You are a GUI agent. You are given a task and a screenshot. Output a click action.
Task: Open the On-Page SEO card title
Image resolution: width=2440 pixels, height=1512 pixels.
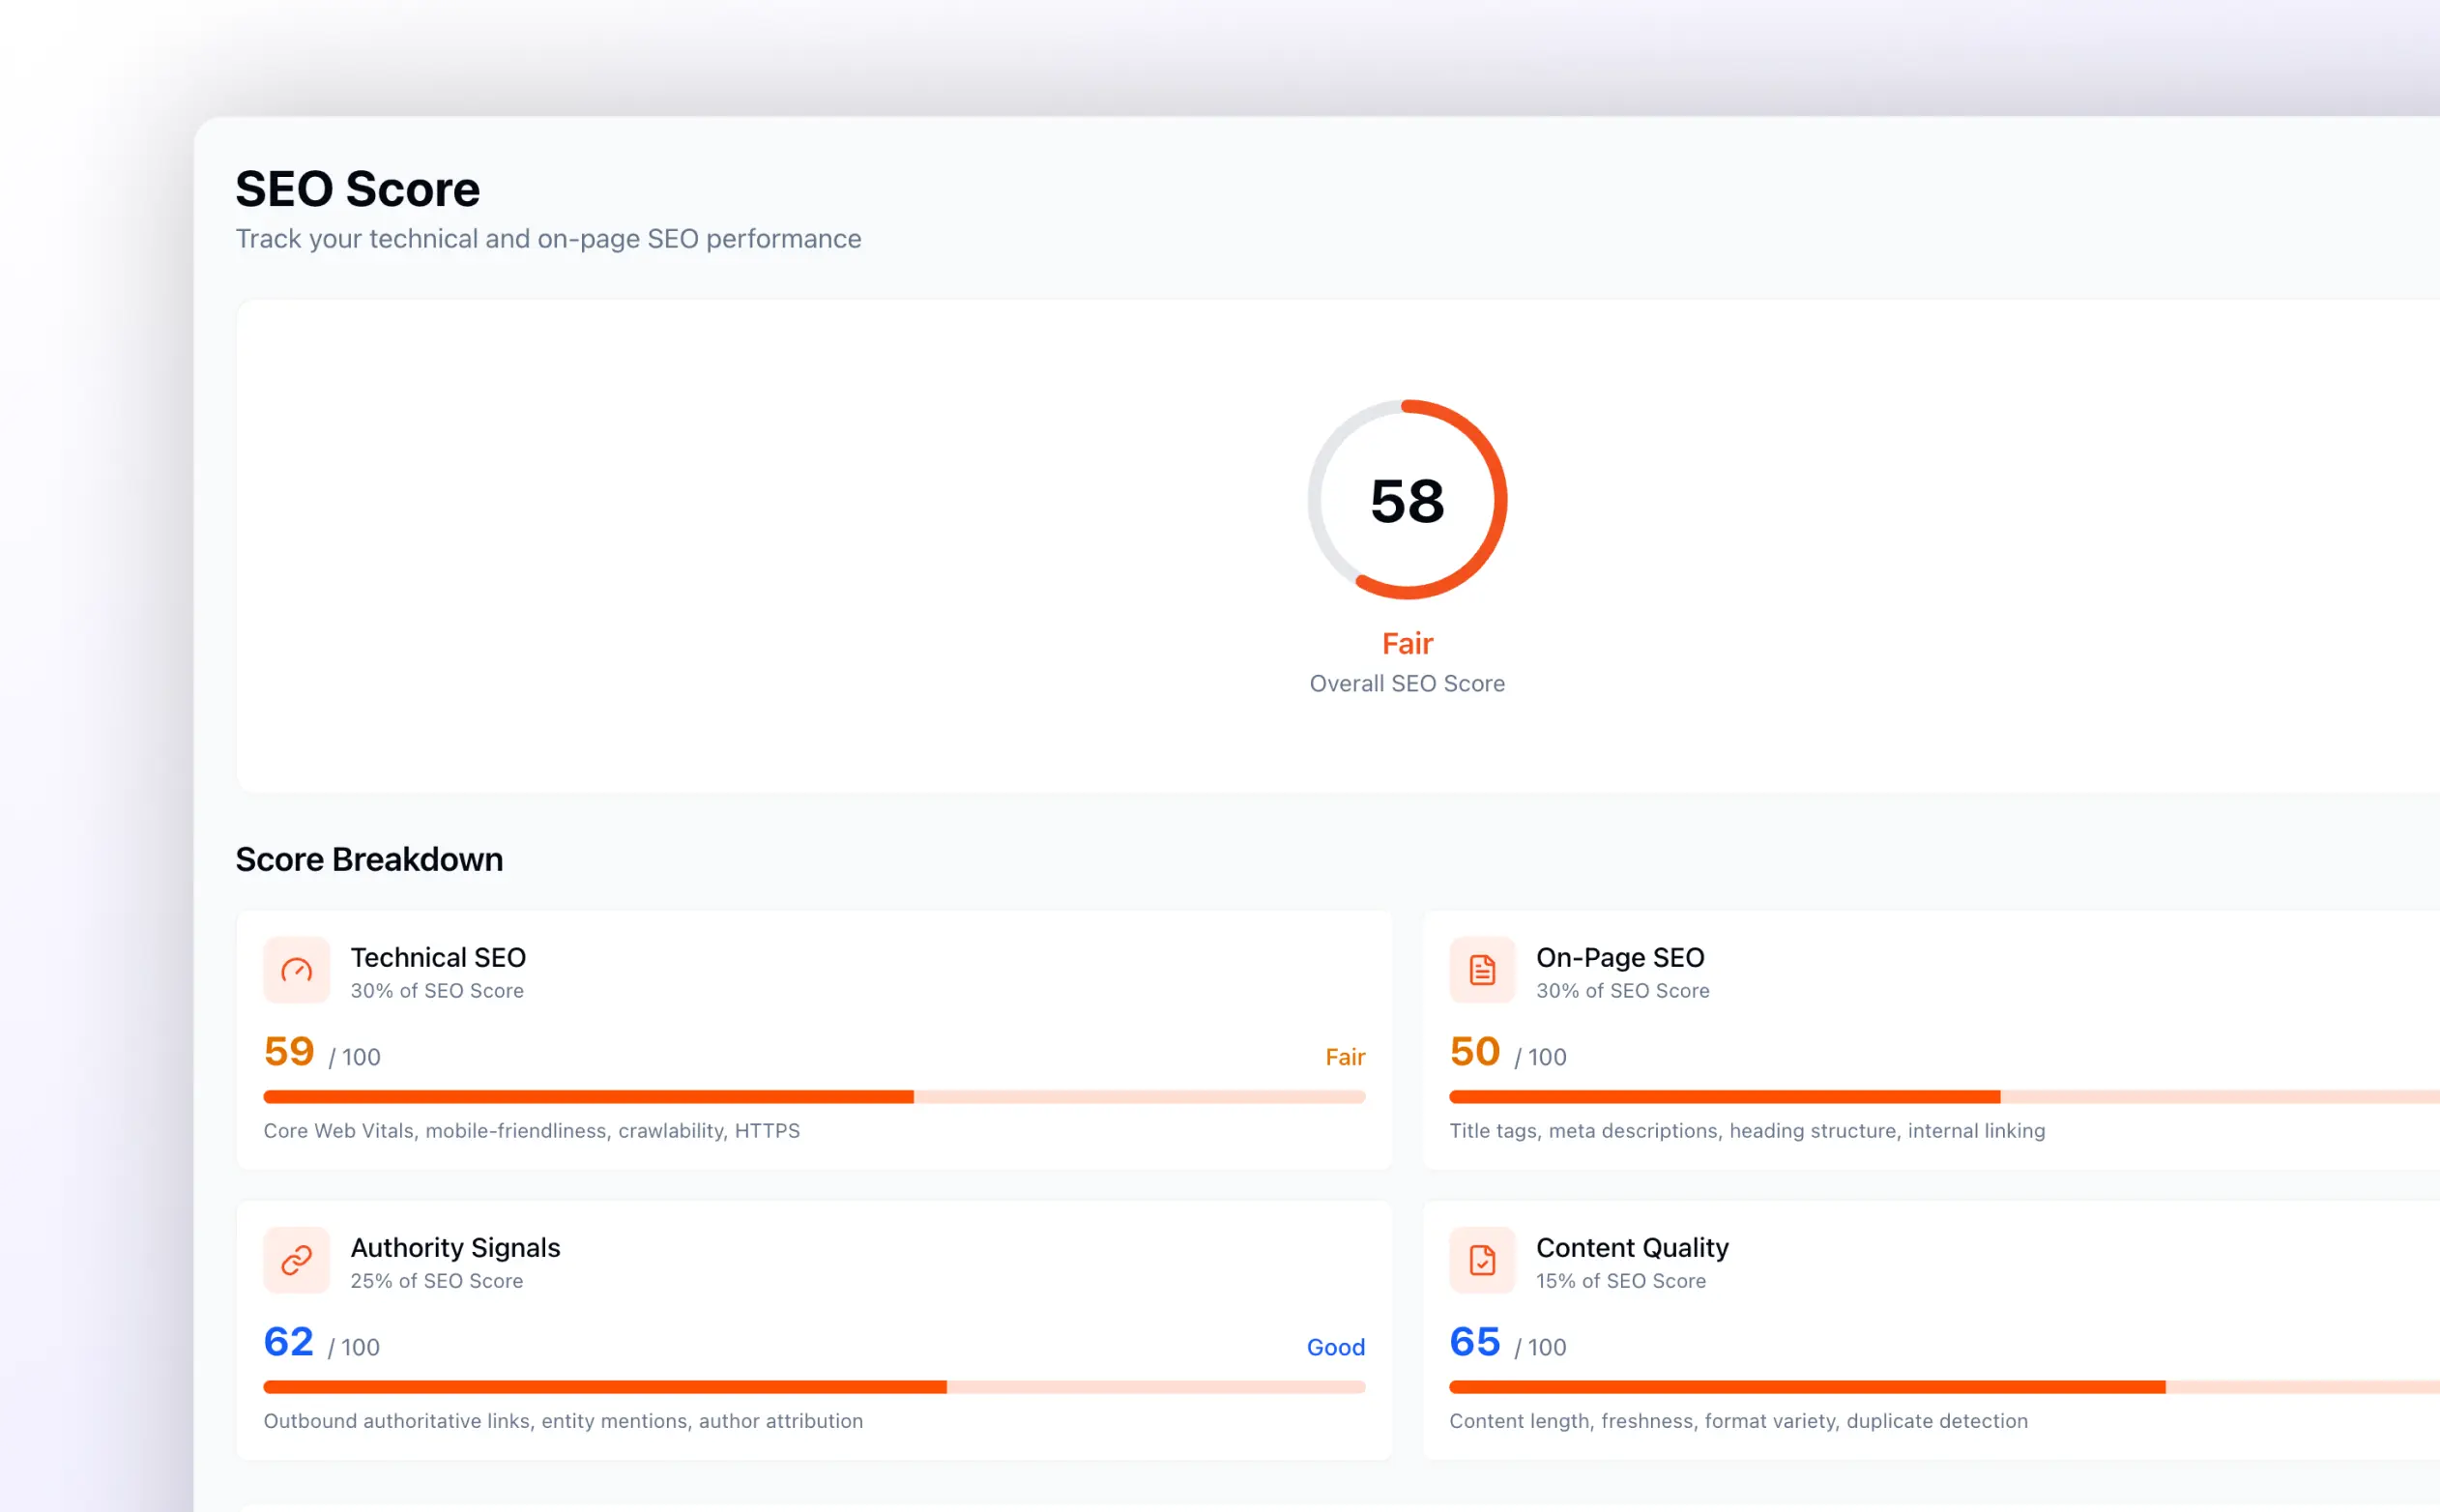click(x=1619, y=957)
